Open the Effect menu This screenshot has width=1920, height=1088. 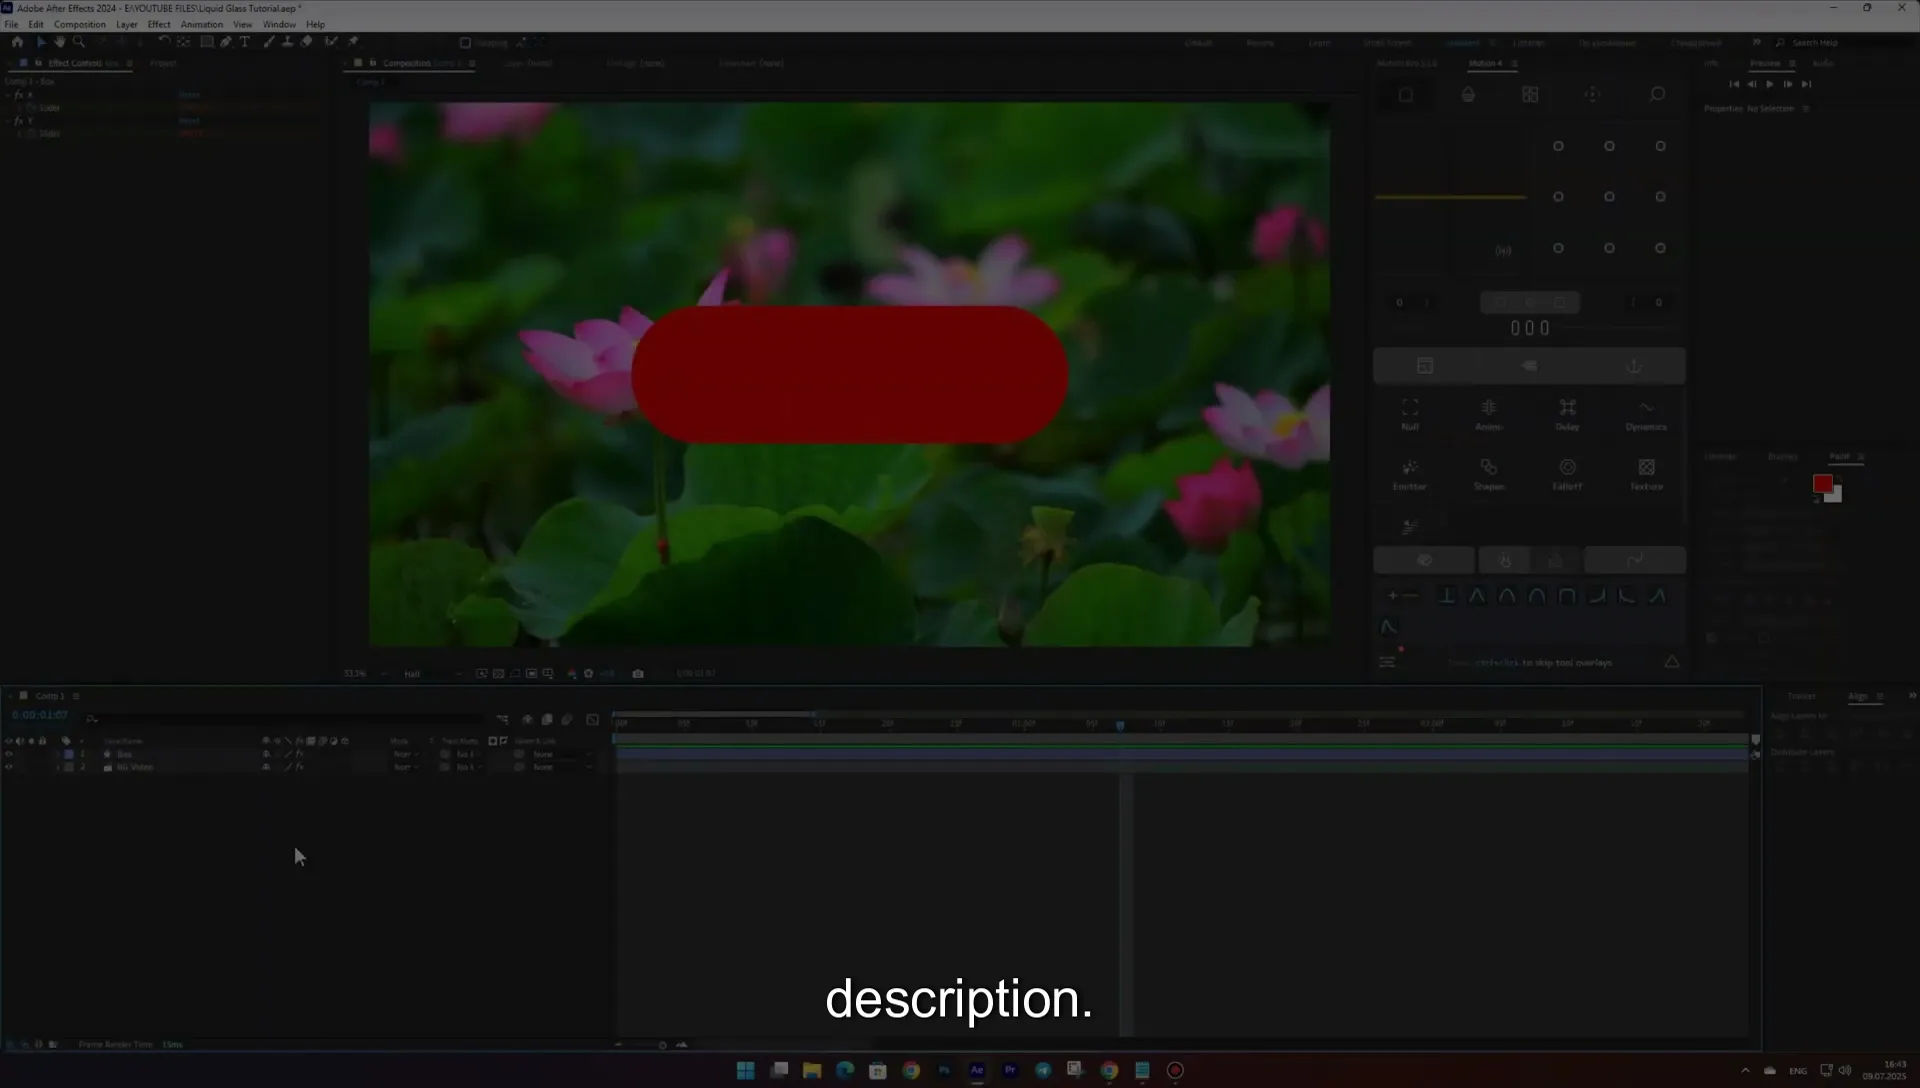tap(159, 24)
